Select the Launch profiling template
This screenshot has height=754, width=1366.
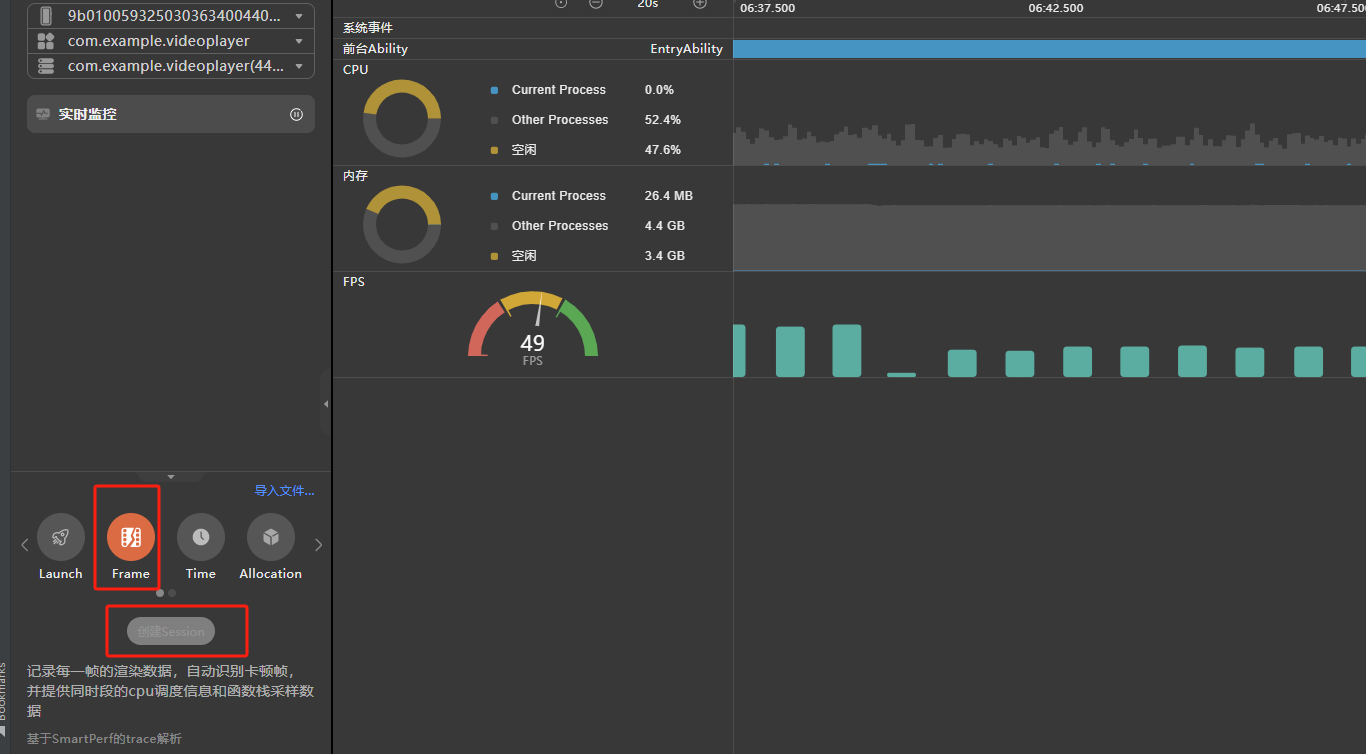coord(61,537)
